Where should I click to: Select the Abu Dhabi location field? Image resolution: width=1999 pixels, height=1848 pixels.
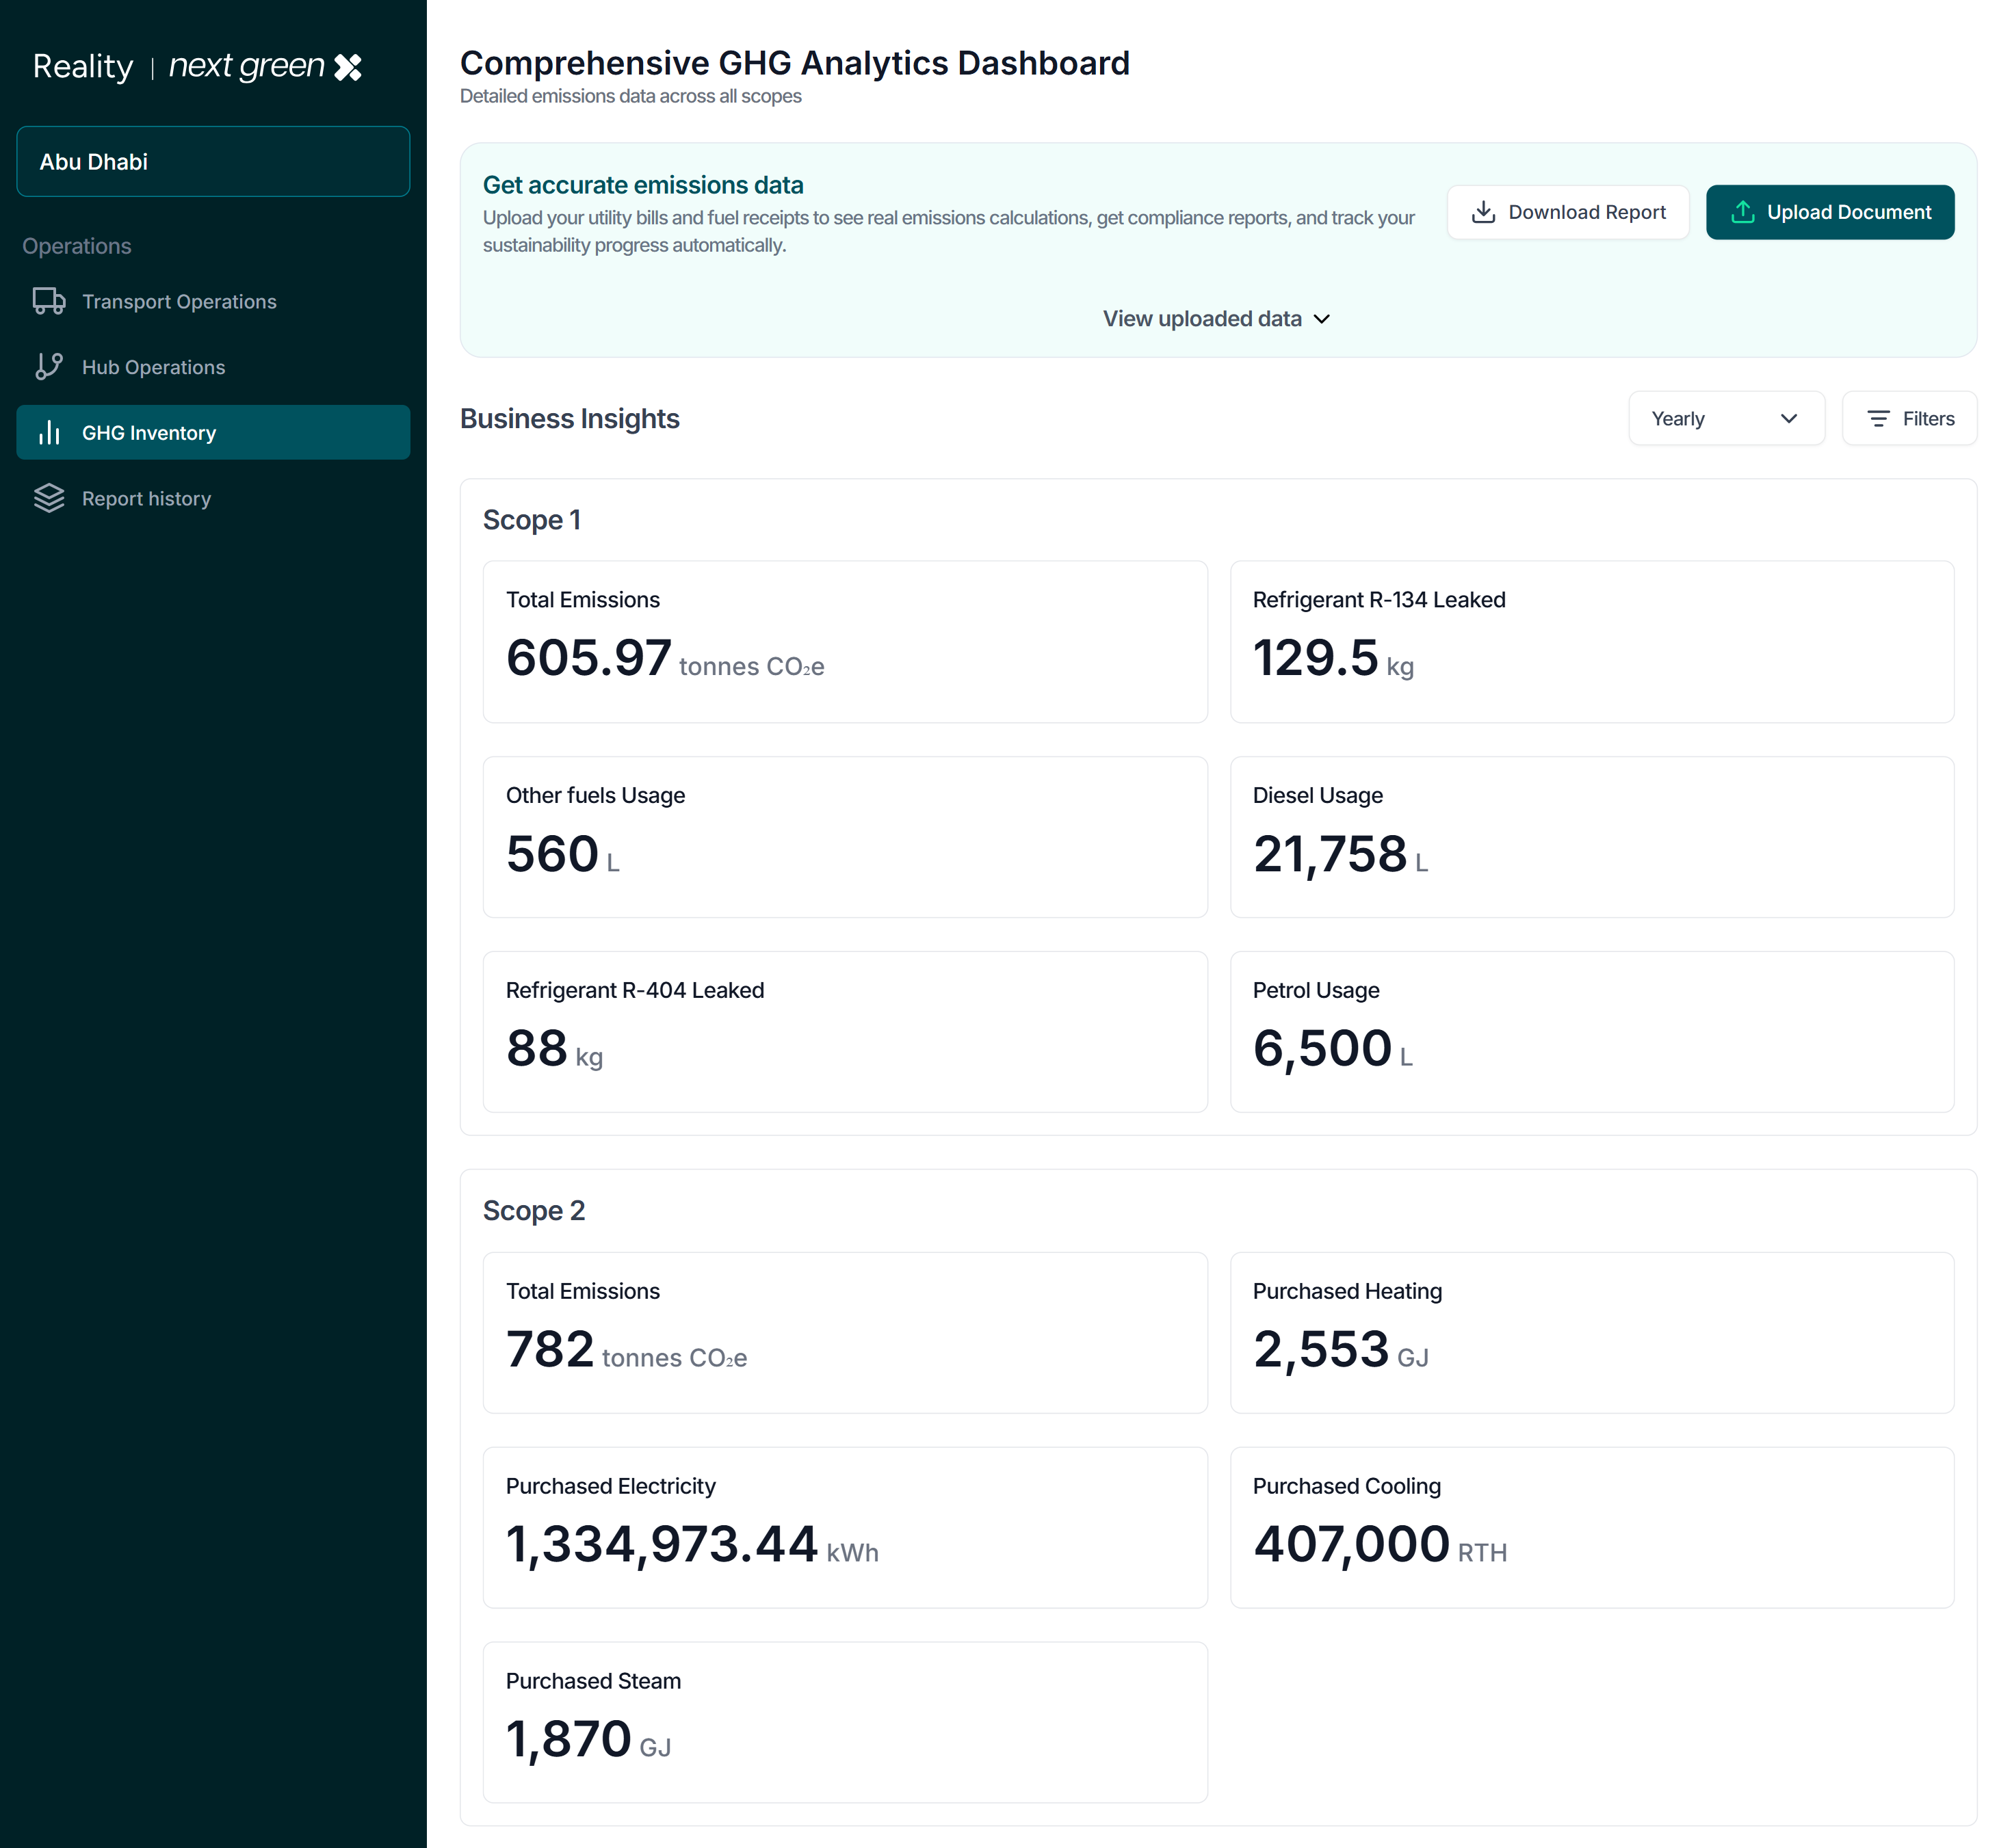(x=213, y=161)
